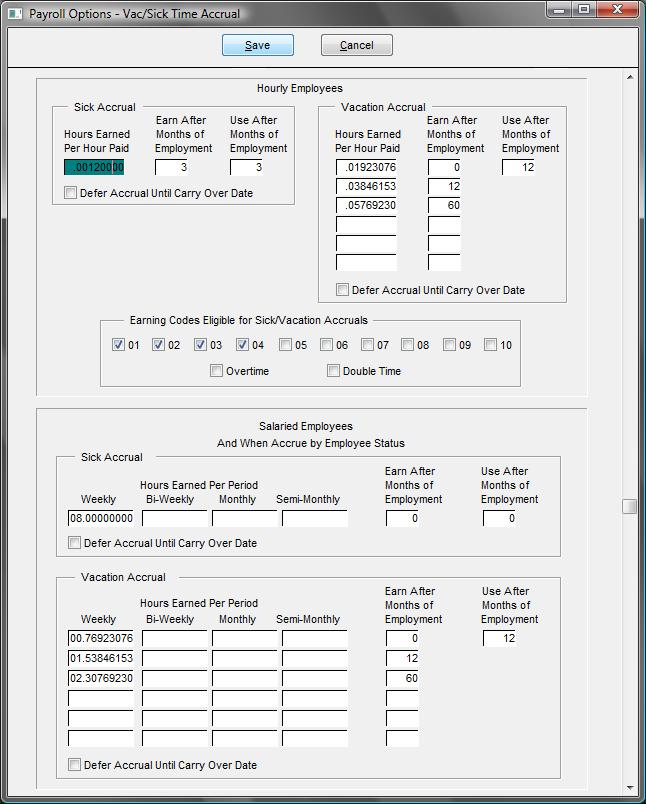Check earning code 07

pyautogui.click(x=367, y=345)
